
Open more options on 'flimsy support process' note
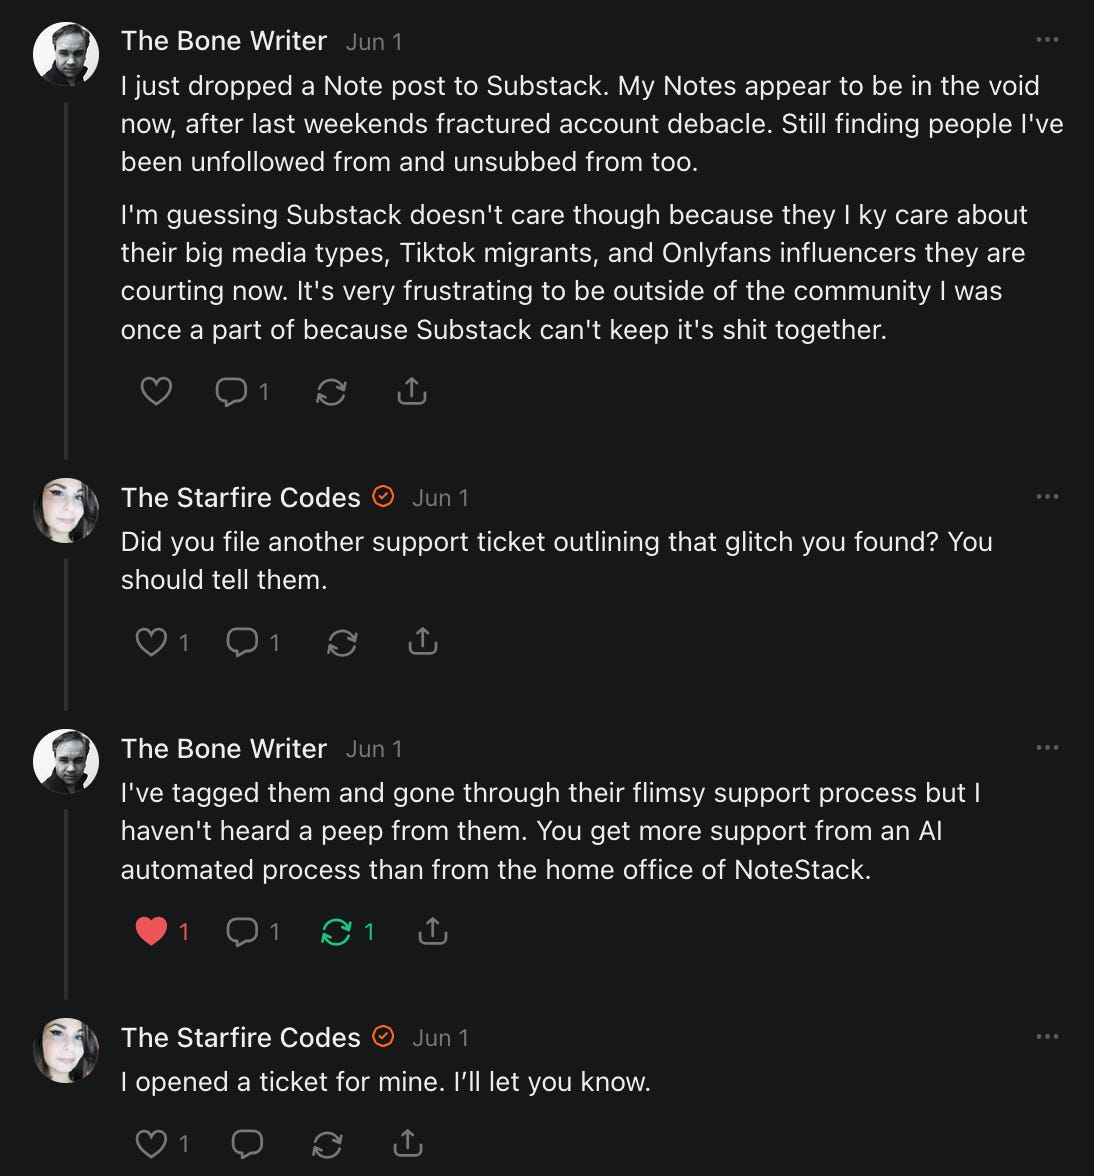tap(1047, 748)
